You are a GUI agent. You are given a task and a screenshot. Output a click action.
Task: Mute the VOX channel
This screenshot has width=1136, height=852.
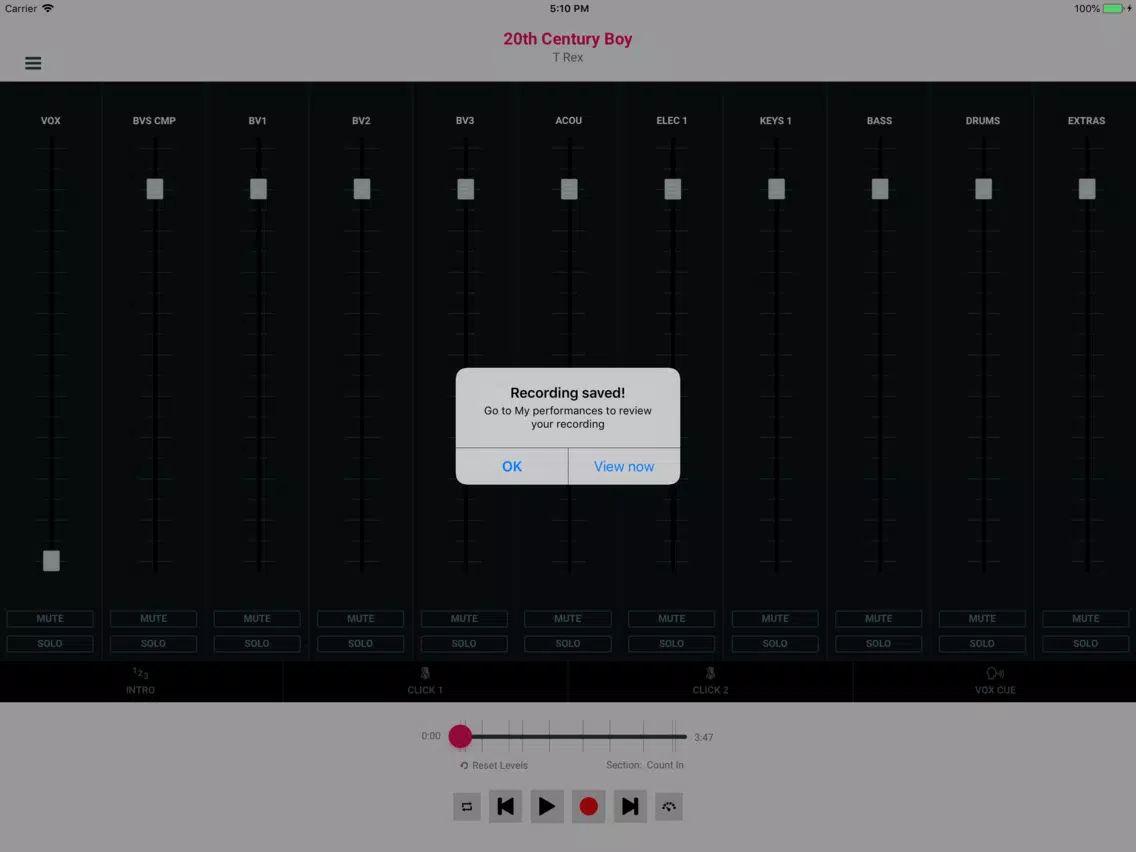tap(50, 619)
